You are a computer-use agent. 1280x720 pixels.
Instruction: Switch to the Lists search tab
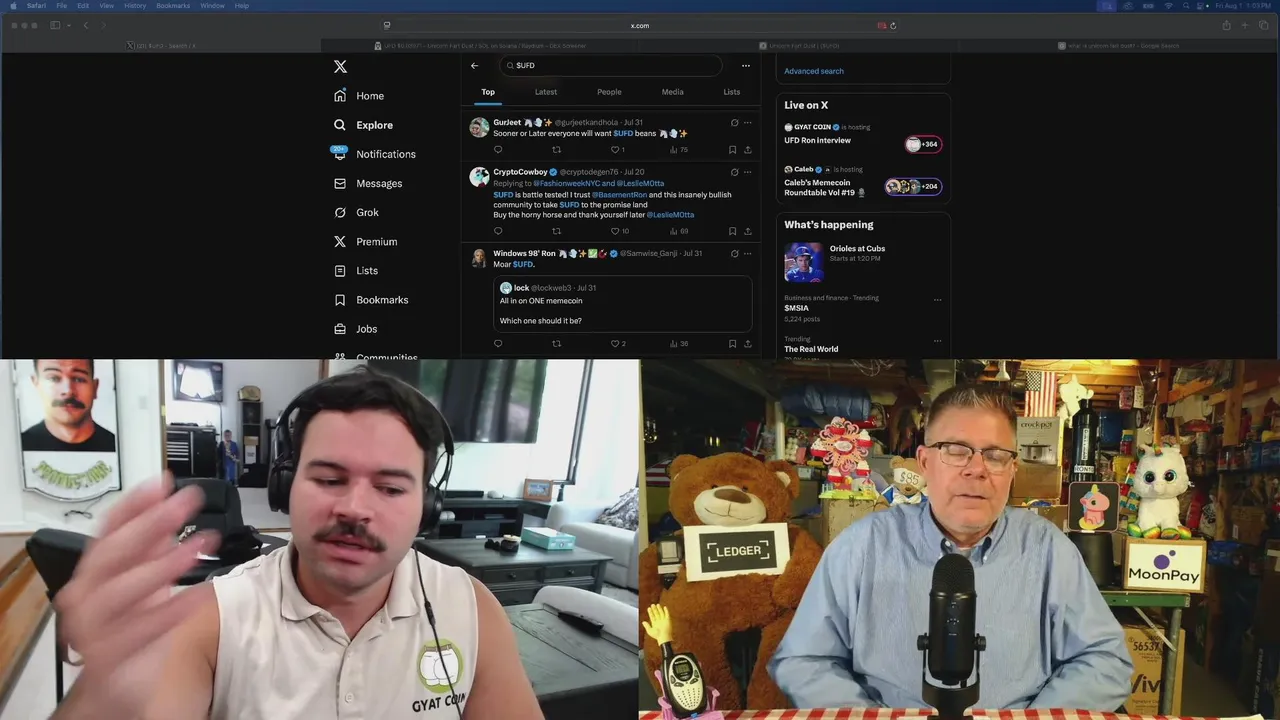tap(732, 92)
